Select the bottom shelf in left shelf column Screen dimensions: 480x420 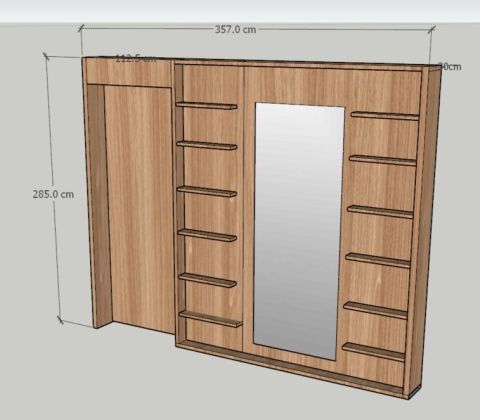coord(211,319)
